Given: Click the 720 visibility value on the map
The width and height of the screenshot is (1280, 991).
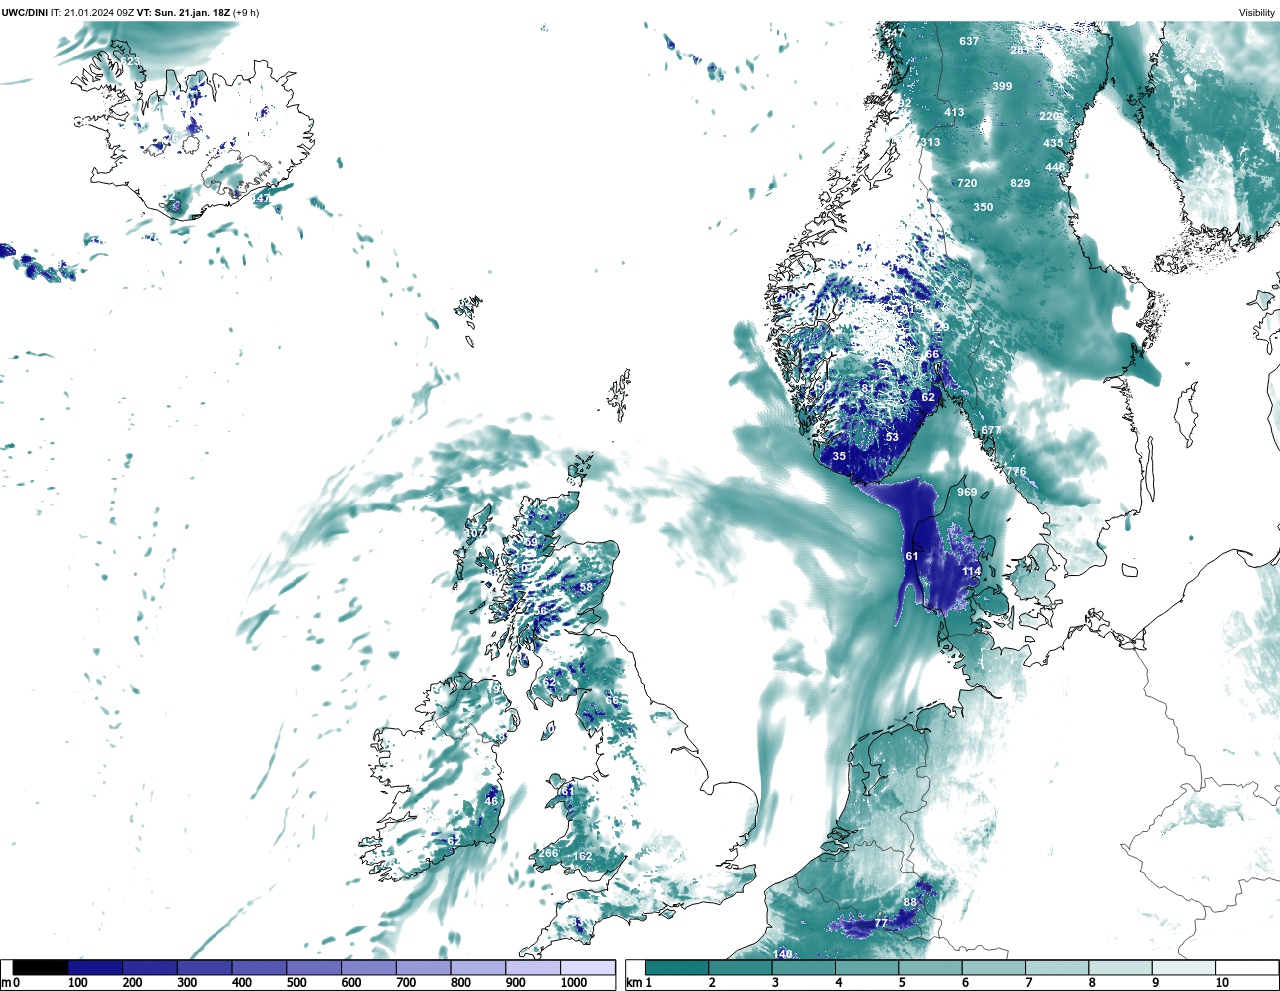Looking at the screenshot, I should point(967,183).
